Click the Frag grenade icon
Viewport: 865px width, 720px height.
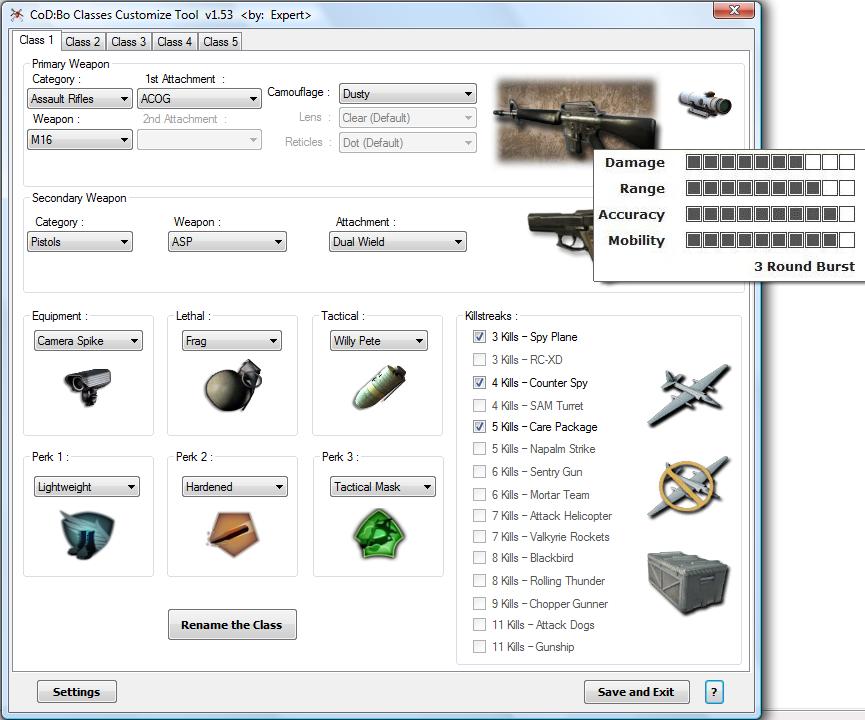[x=233, y=385]
